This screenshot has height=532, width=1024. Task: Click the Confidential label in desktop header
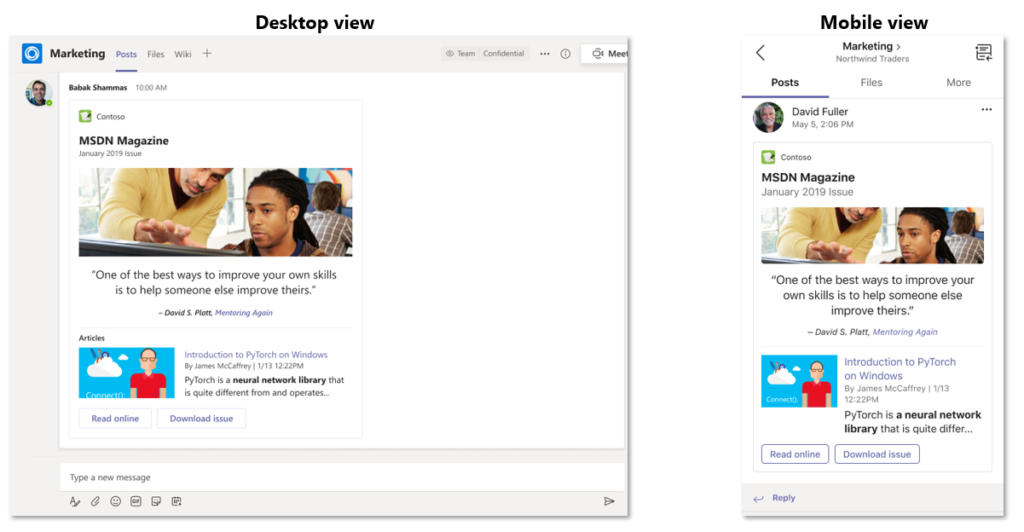(x=504, y=54)
